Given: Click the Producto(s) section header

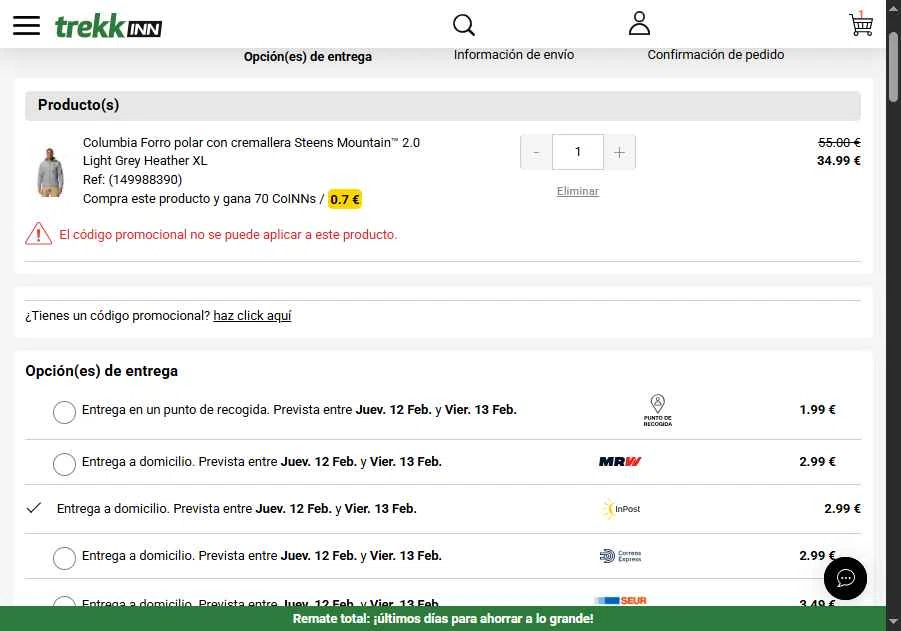Looking at the screenshot, I should click(442, 105).
